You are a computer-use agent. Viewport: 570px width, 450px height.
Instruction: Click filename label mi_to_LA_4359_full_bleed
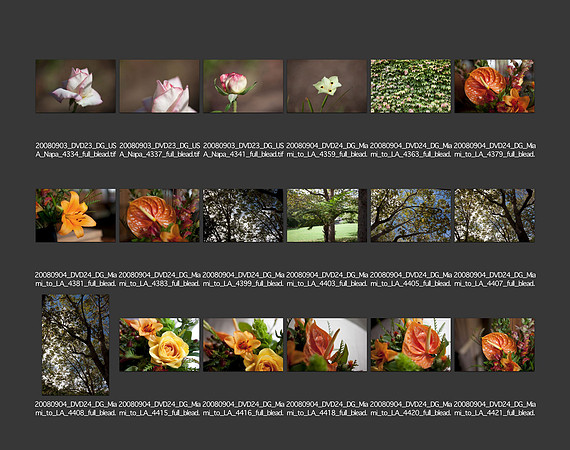tap(327, 154)
